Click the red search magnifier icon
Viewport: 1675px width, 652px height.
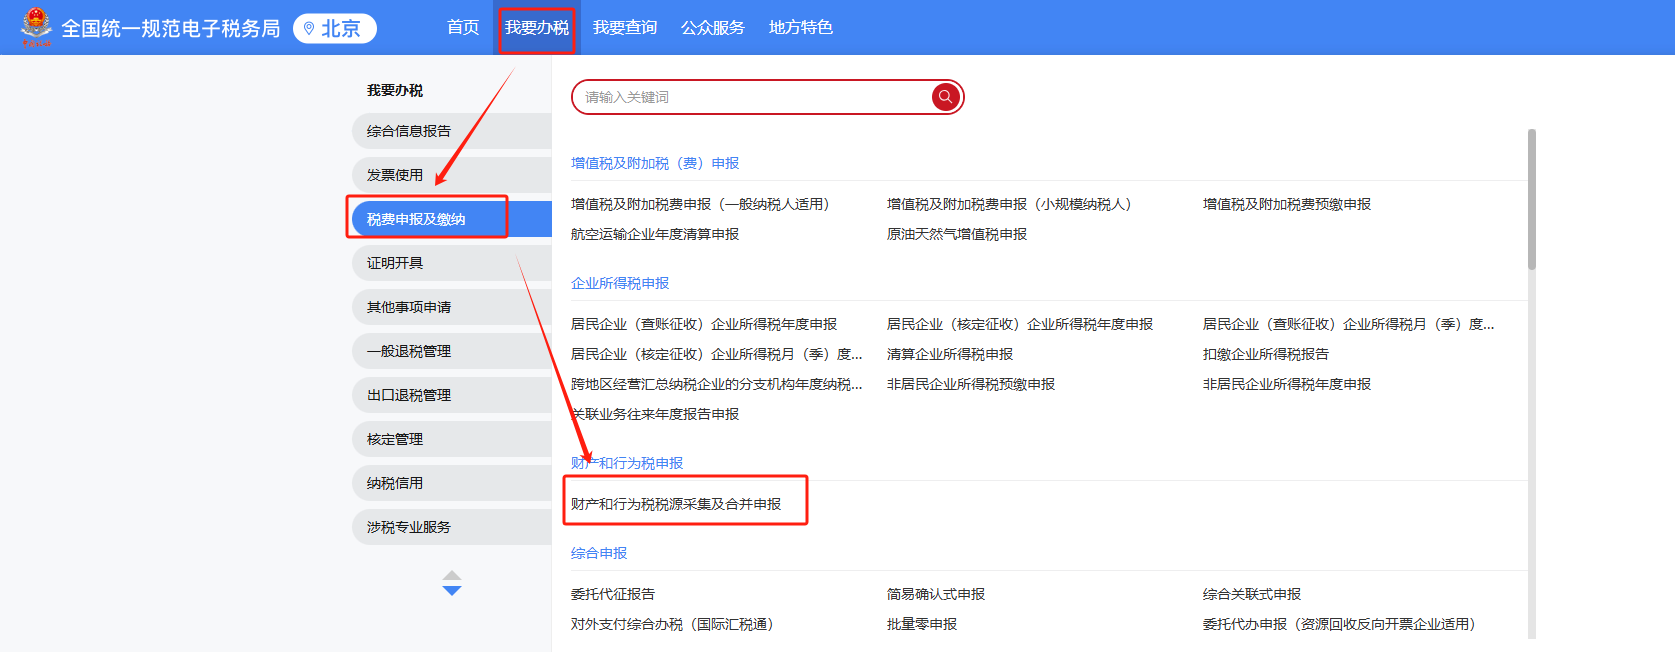(945, 97)
